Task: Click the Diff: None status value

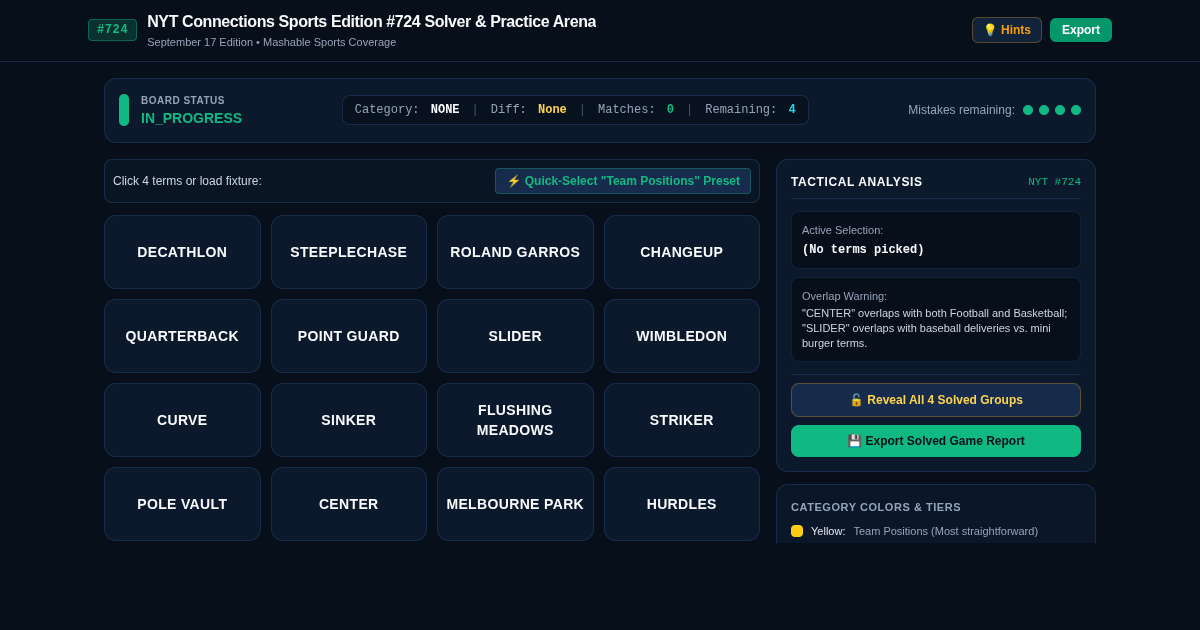Action: pyautogui.click(x=528, y=110)
